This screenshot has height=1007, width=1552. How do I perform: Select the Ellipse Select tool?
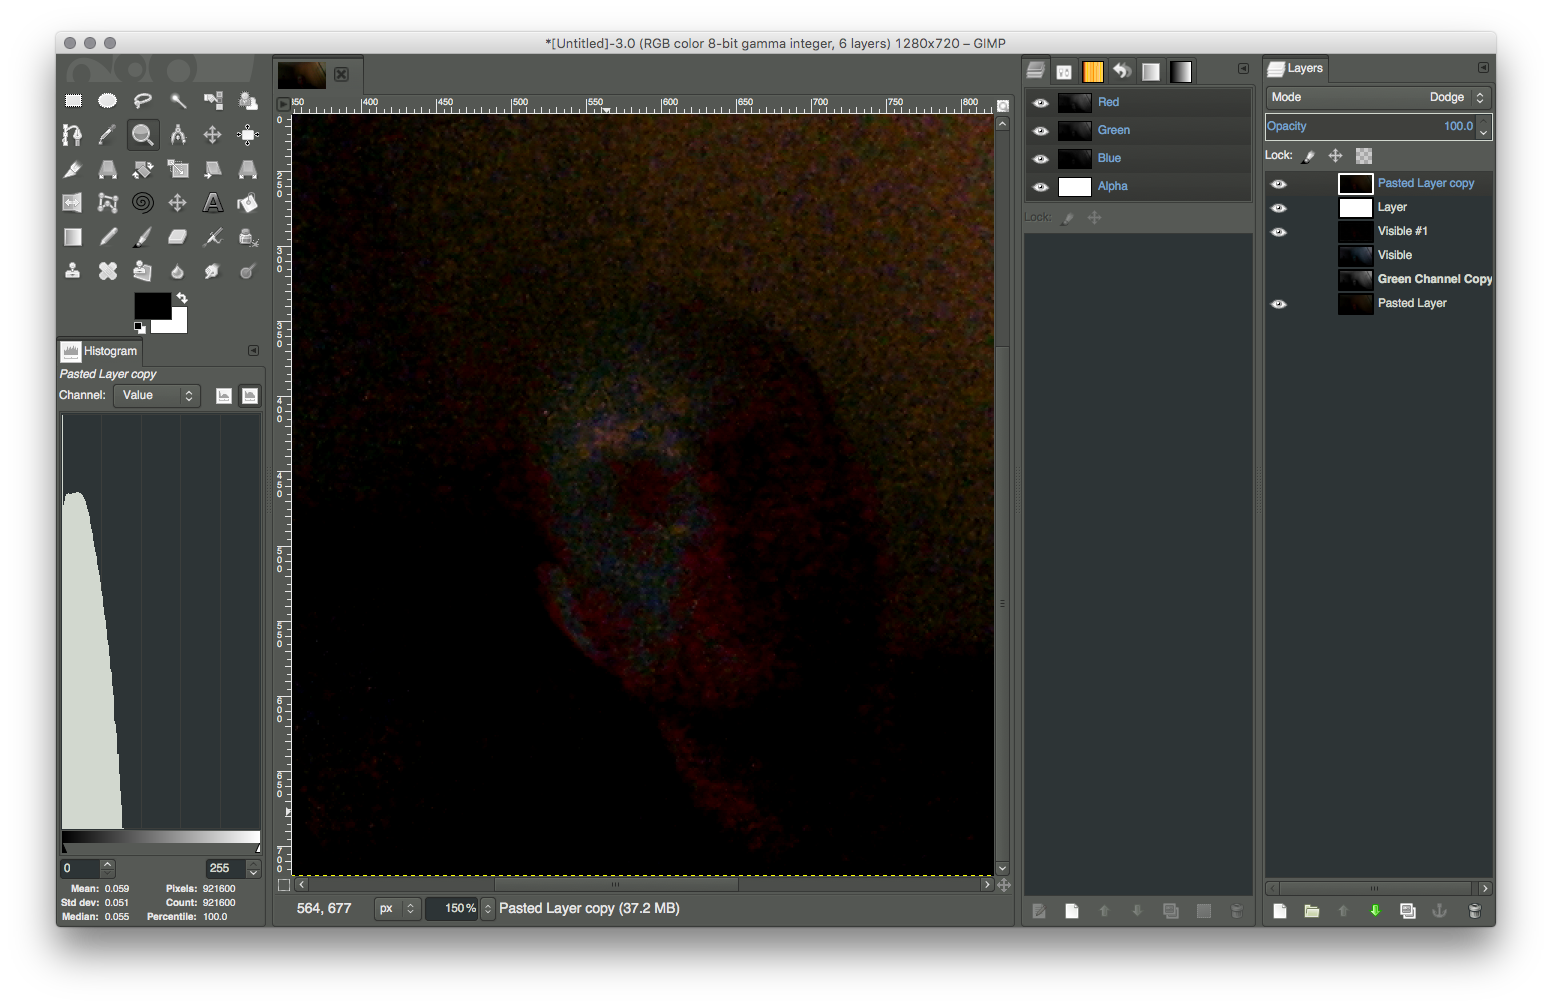pos(108,100)
